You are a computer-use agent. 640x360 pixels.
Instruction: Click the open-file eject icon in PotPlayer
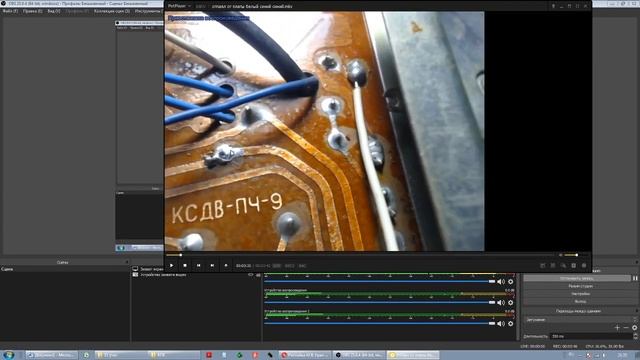click(226, 266)
